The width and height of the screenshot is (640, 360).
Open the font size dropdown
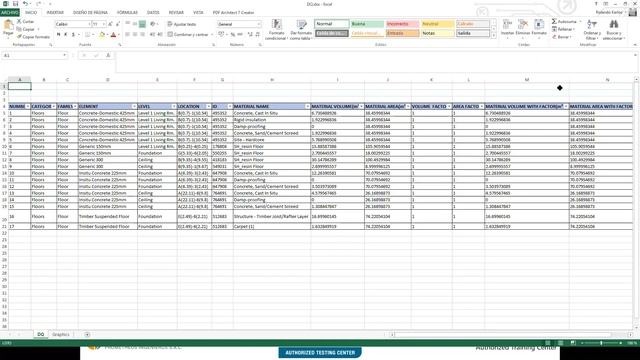point(104,24)
